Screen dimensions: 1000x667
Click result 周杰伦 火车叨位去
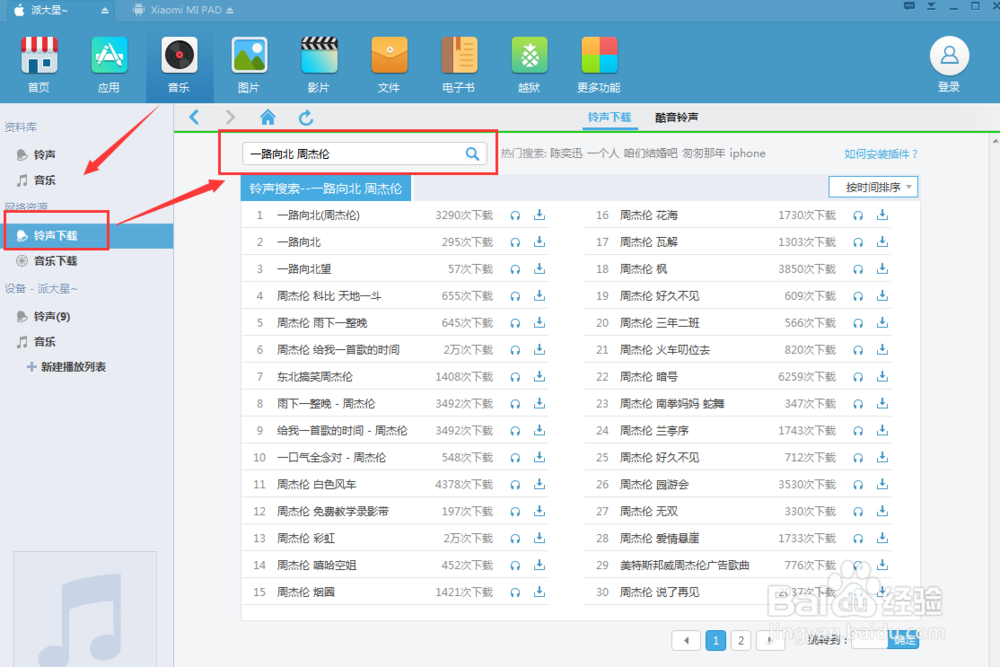coord(665,350)
